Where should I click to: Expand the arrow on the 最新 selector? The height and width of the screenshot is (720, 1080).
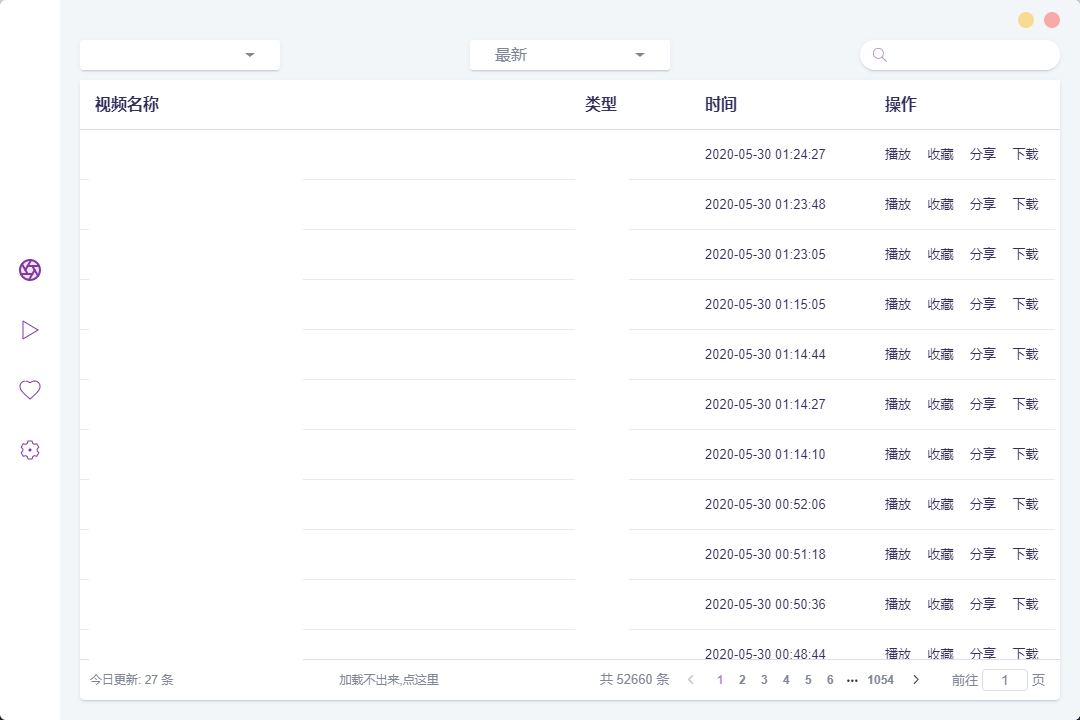pyautogui.click(x=640, y=55)
